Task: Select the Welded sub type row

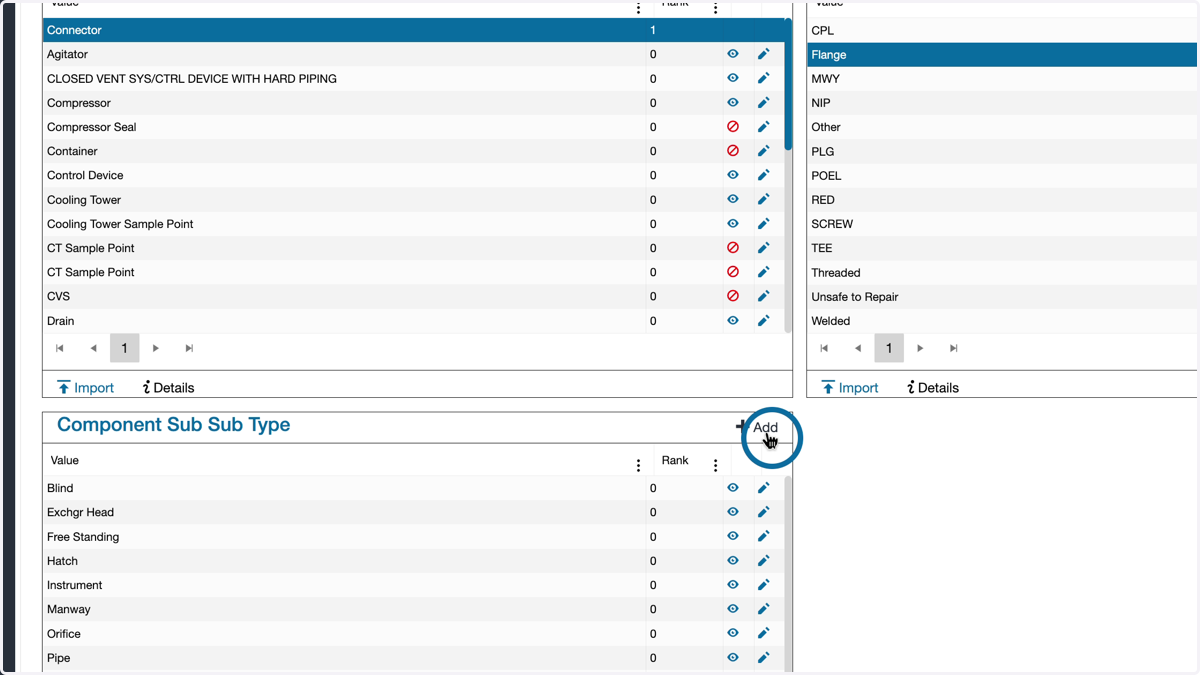Action: [x=1002, y=321]
